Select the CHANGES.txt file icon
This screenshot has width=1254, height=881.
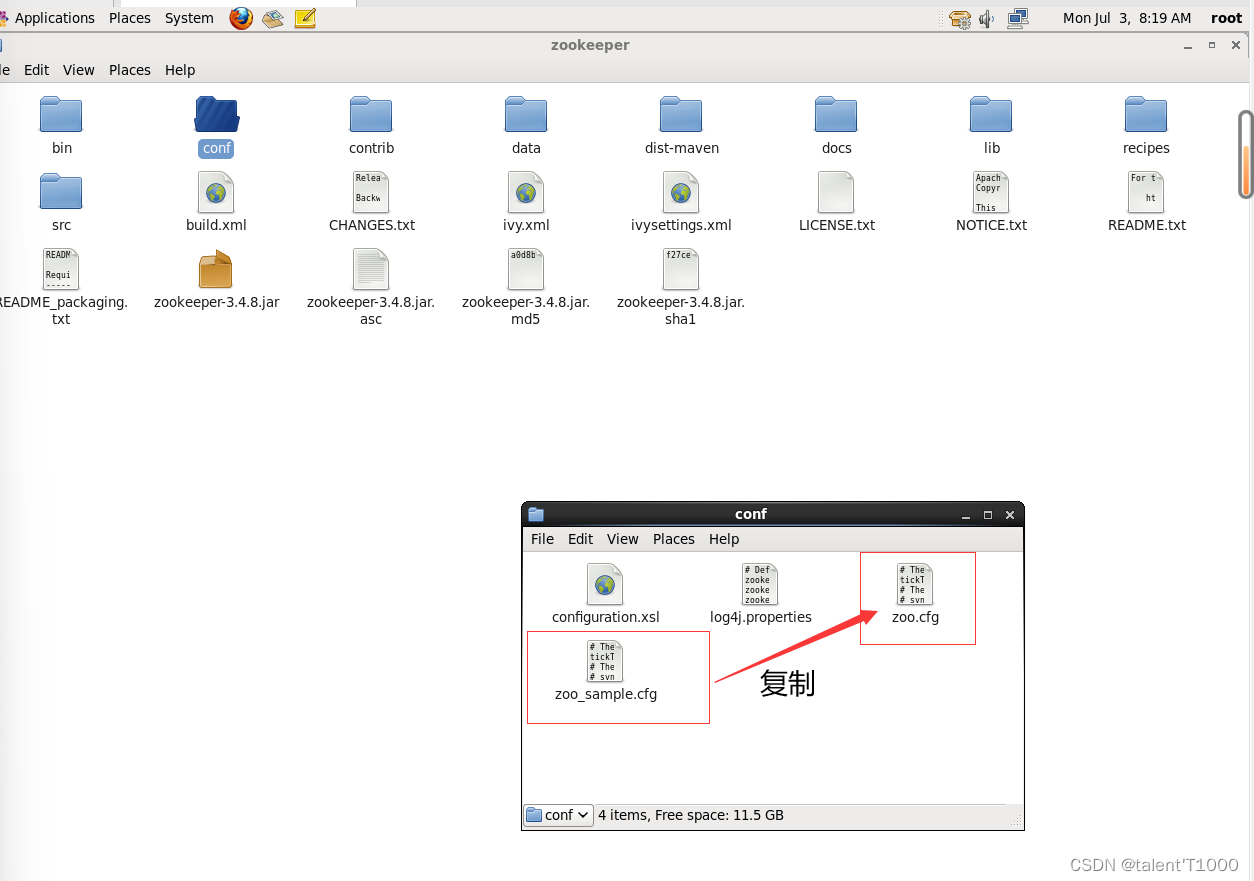click(x=371, y=192)
